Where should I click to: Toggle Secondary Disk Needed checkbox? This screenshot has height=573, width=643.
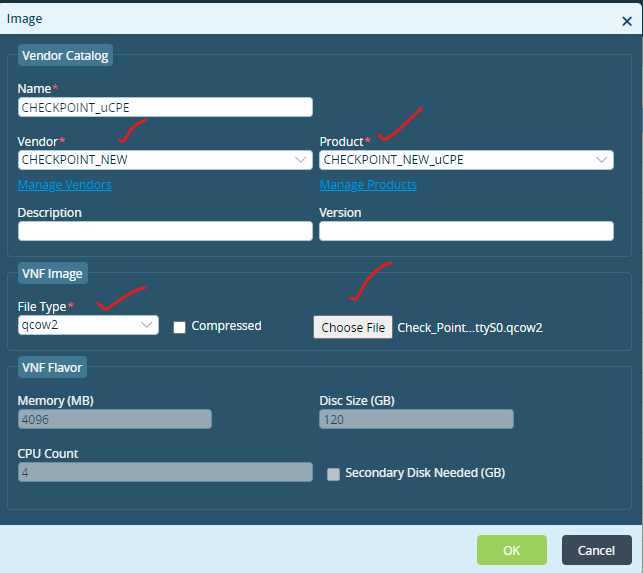(333, 474)
